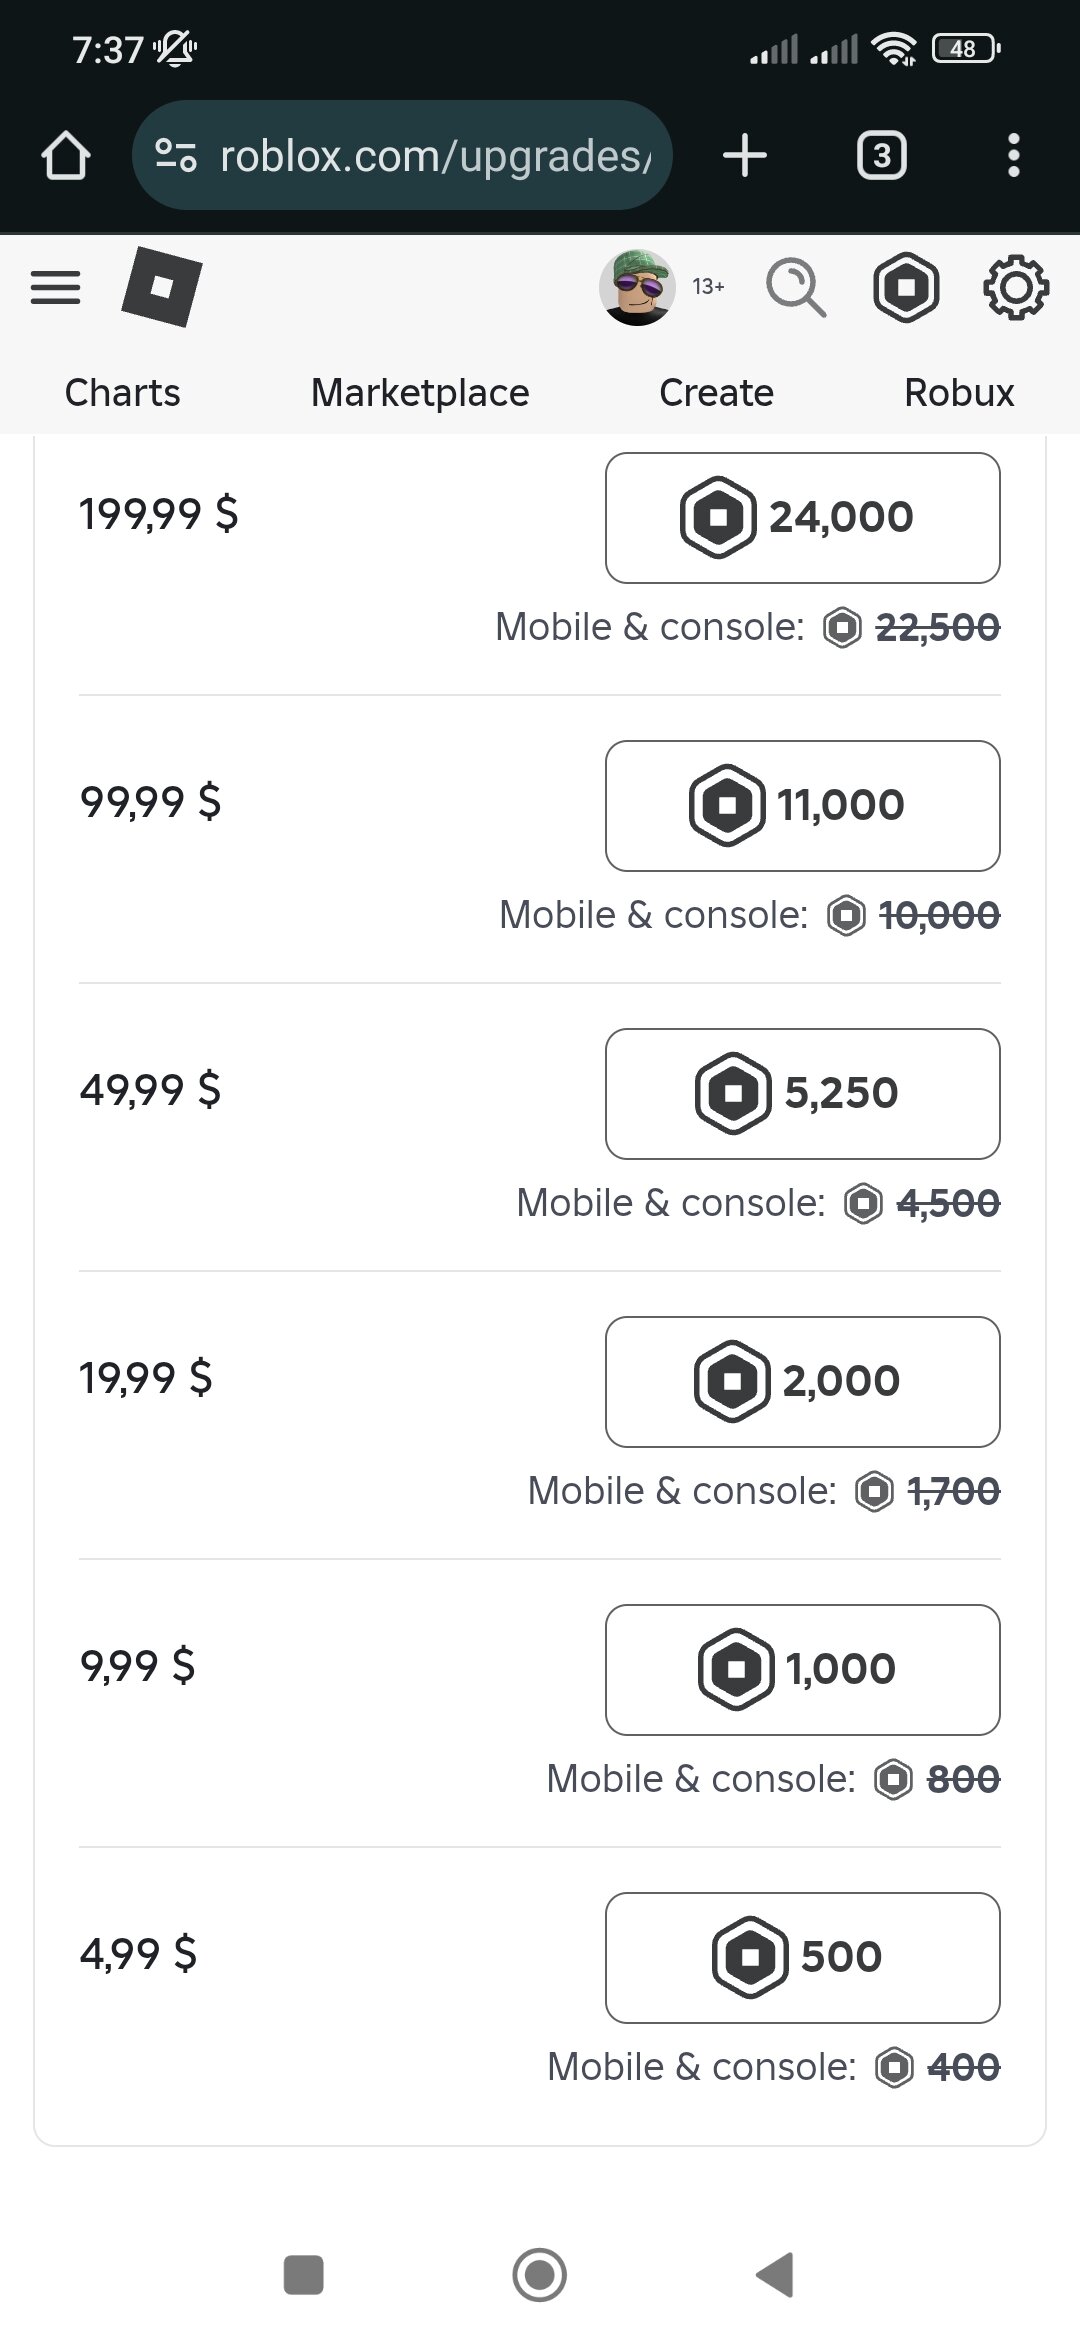The height and width of the screenshot is (2340, 1080).
Task: Purchase the 5,250 Robux package
Action: 802,1094
